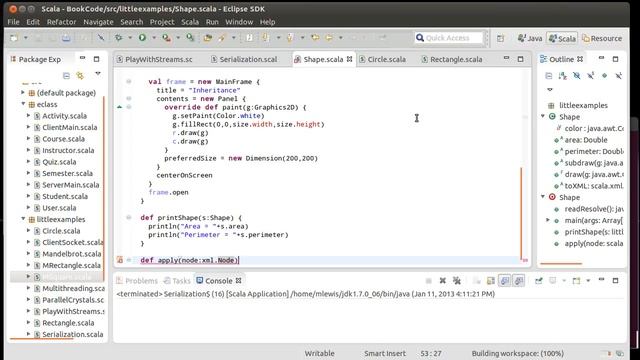Click the Run Last Tool icon

pyautogui.click(x=166, y=38)
